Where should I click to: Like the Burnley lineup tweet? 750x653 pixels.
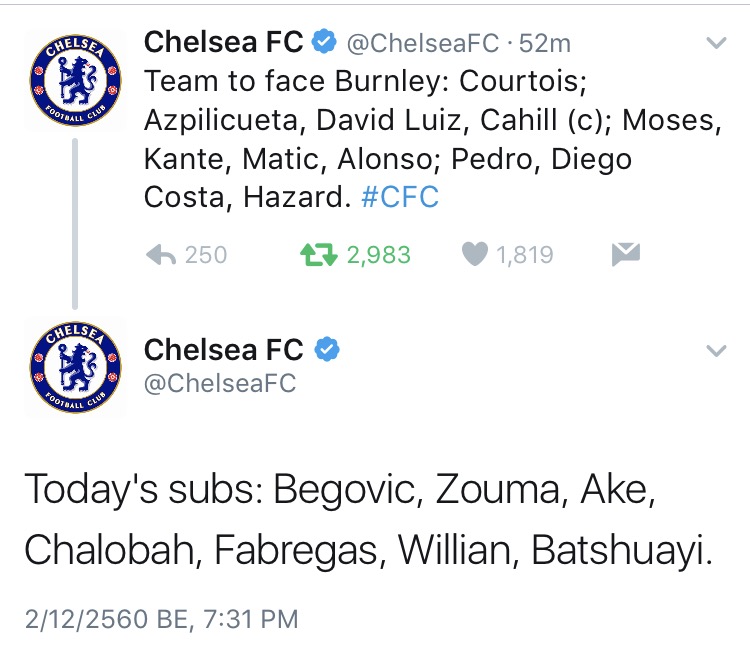coord(473,255)
